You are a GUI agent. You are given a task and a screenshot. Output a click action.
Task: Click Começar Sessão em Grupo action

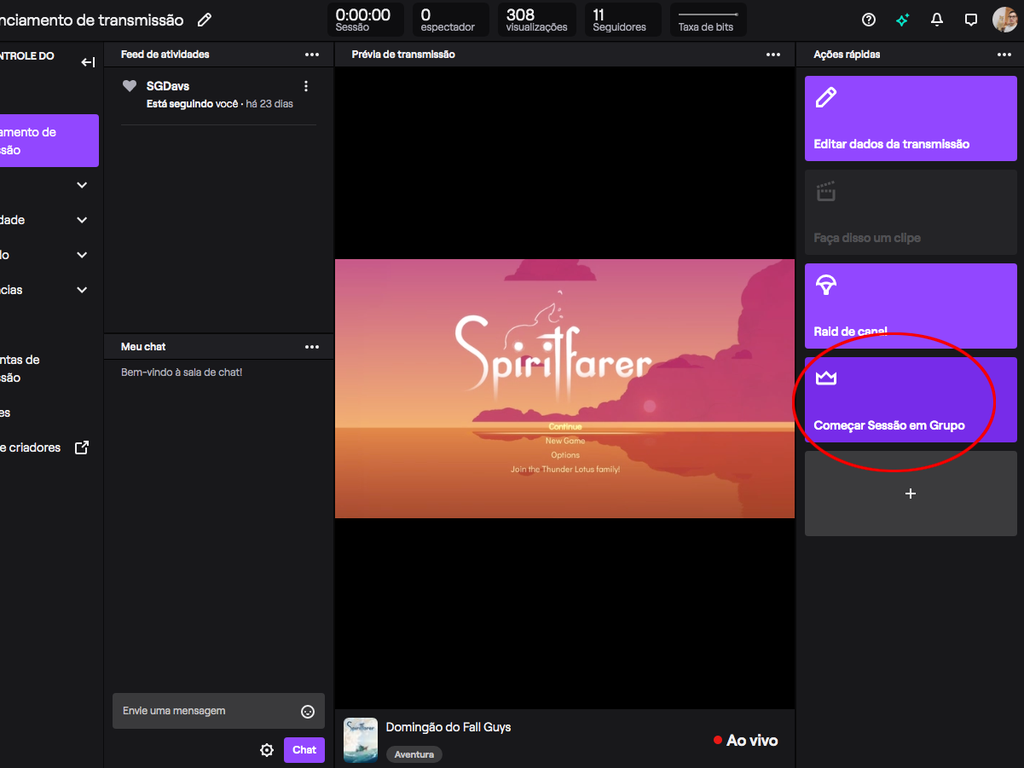click(x=910, y=400)
